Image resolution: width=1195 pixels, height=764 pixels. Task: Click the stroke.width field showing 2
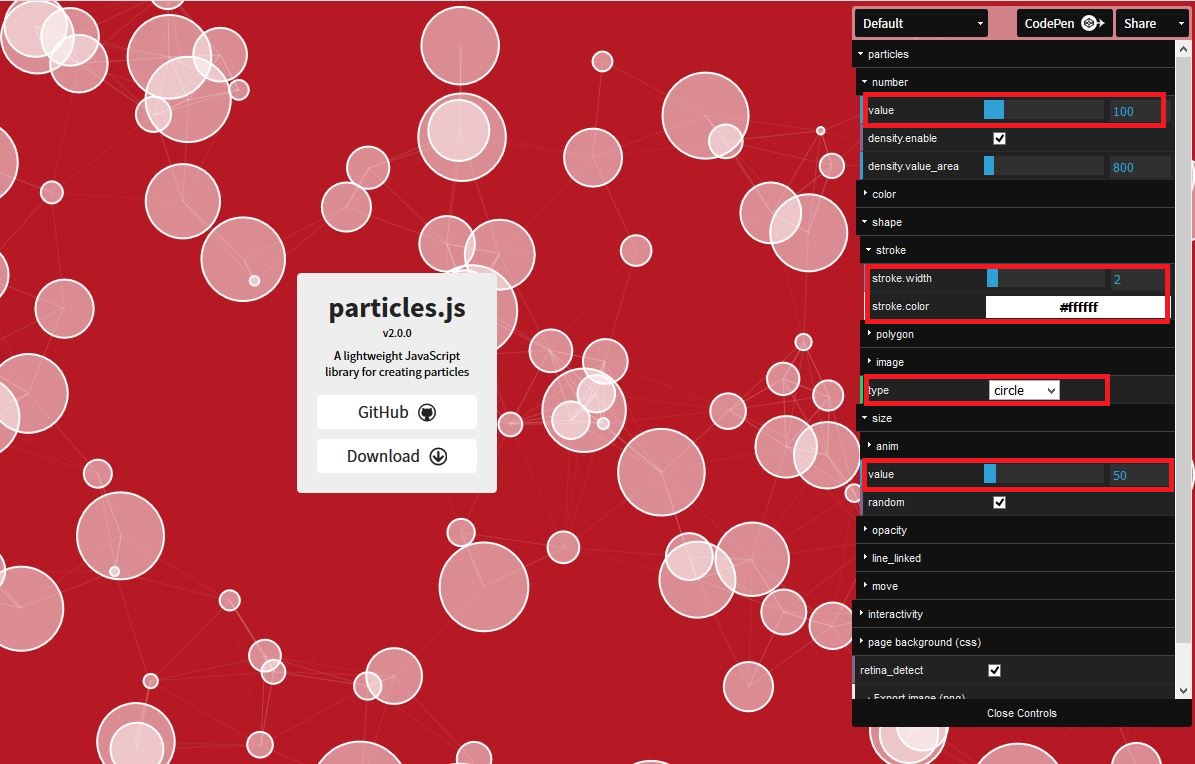tap(1138, 279)
